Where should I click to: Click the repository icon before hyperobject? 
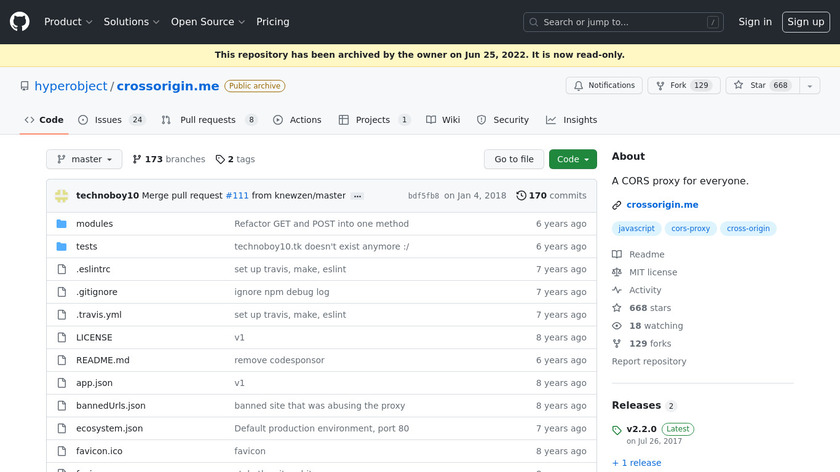[x=25, y=86]
